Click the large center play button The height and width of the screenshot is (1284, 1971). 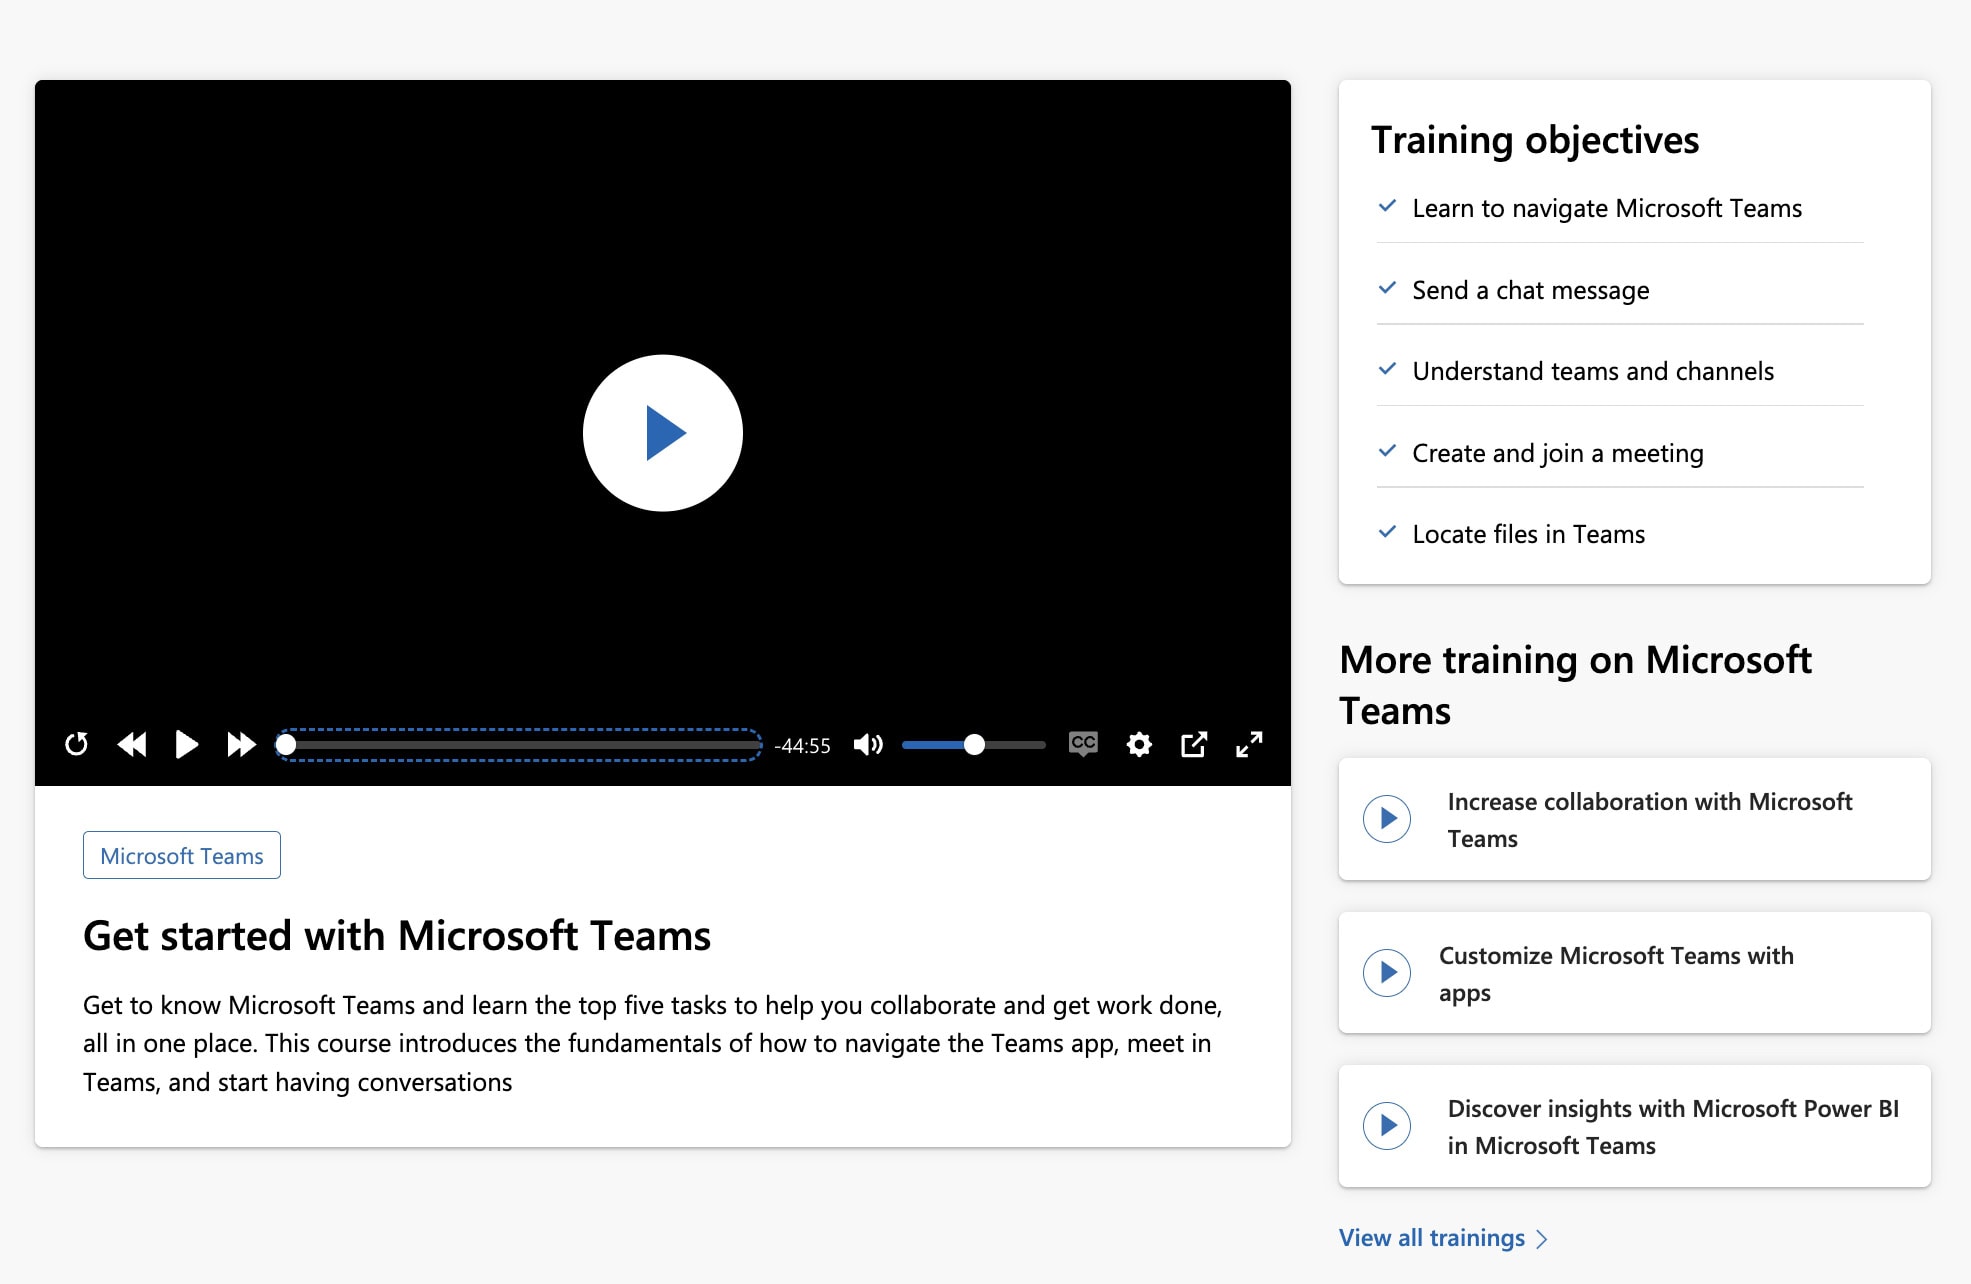tap(663, 433)
